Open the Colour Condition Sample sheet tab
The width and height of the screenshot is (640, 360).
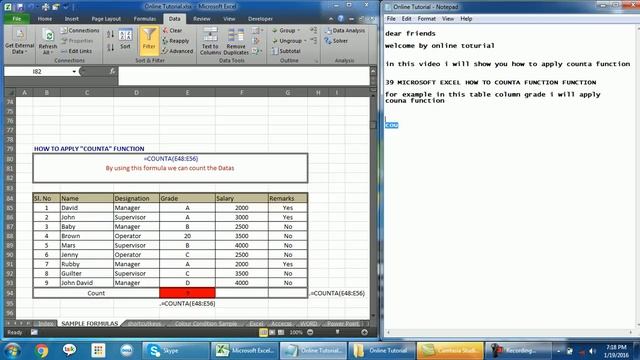[x=206, y=324]
